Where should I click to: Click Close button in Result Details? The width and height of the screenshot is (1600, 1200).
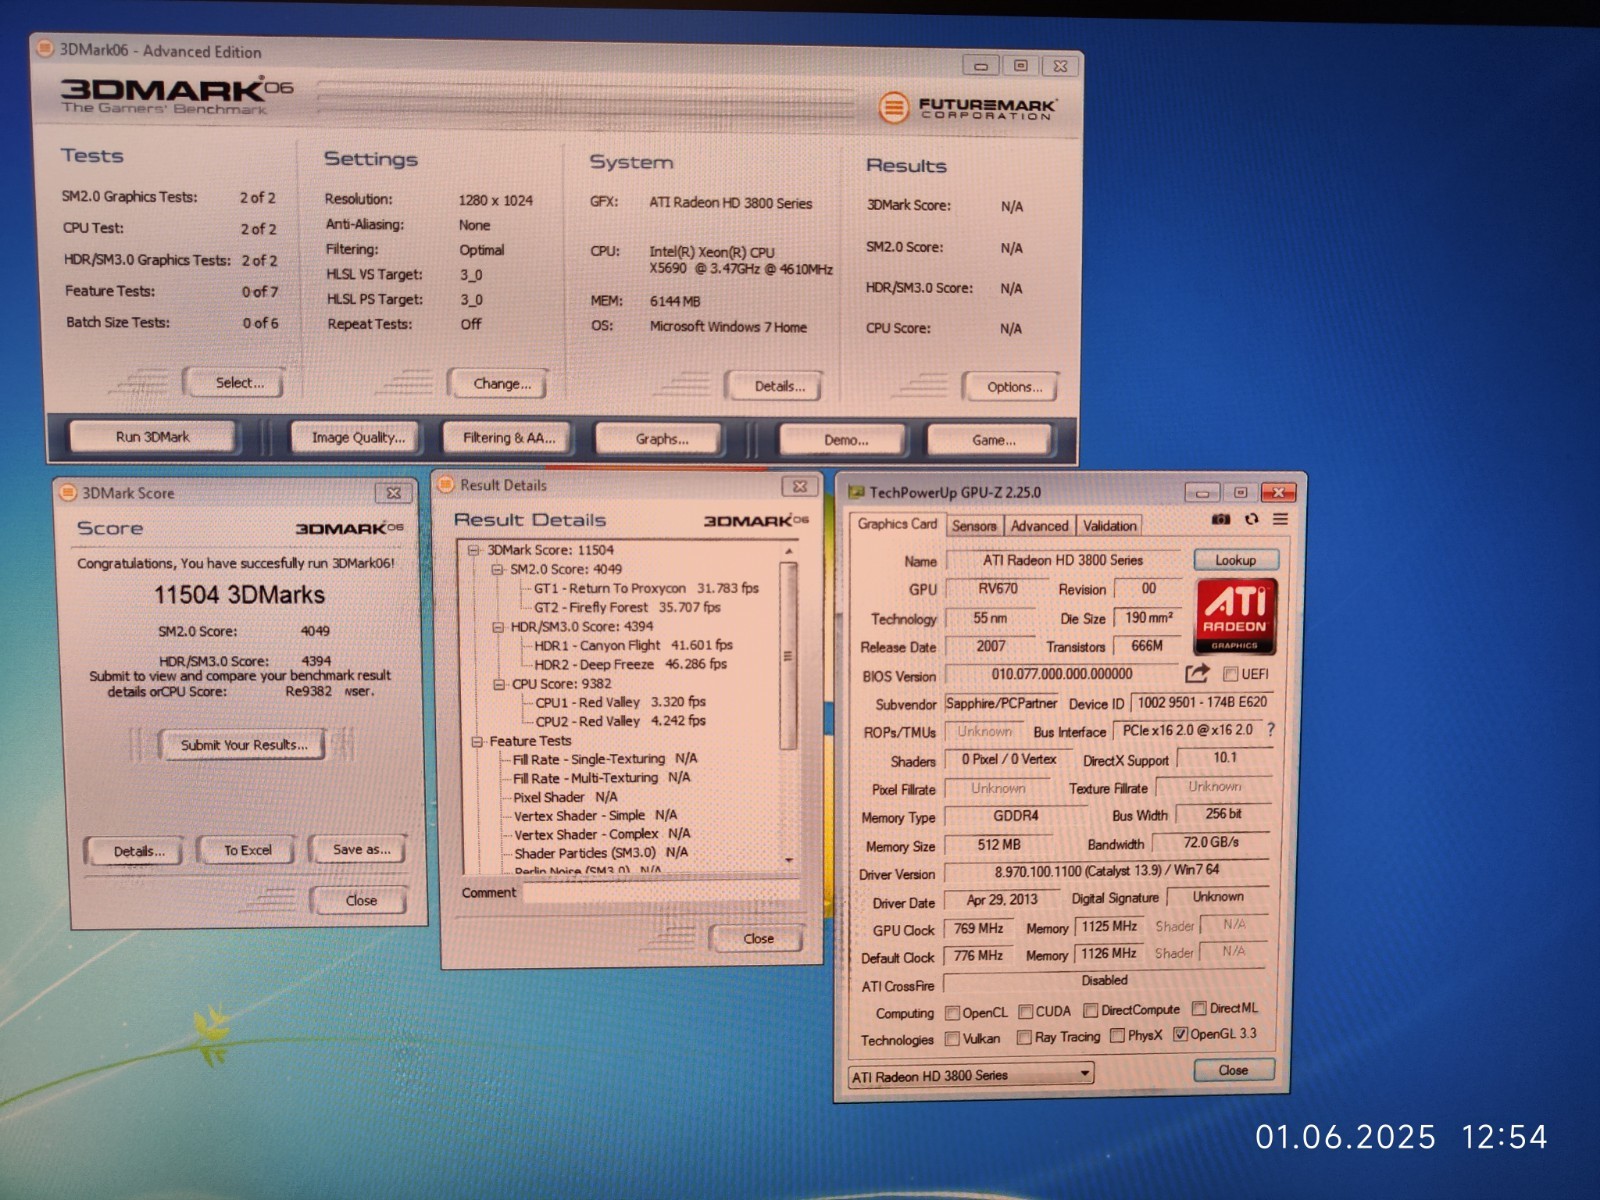[x=758, y=938]
